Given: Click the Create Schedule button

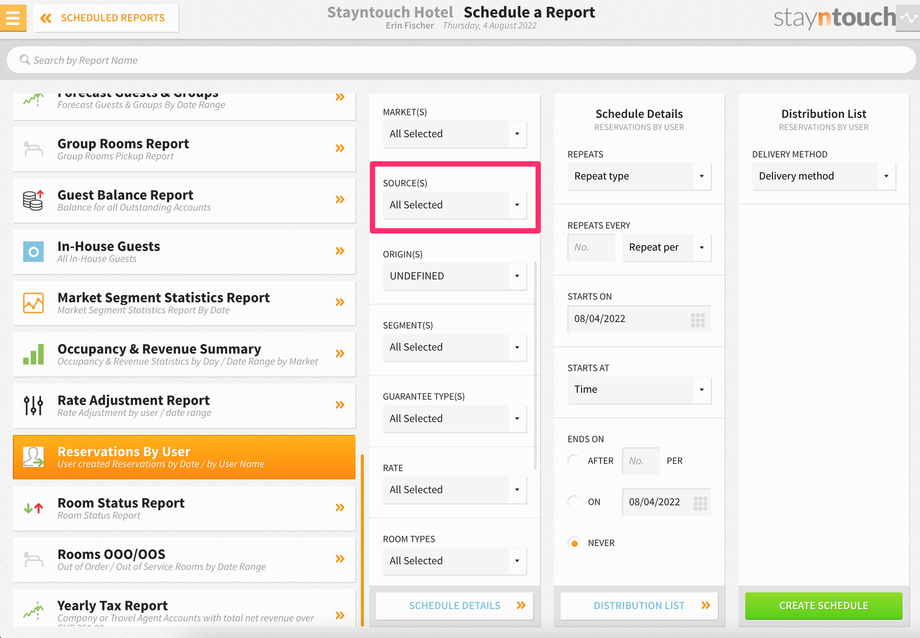Looking at the screenshot, I should tap(824, 606).
